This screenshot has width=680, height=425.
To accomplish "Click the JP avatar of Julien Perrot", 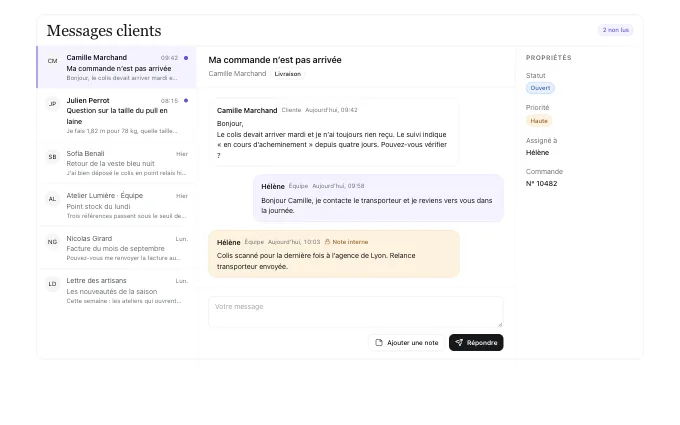I will point(52,104).
